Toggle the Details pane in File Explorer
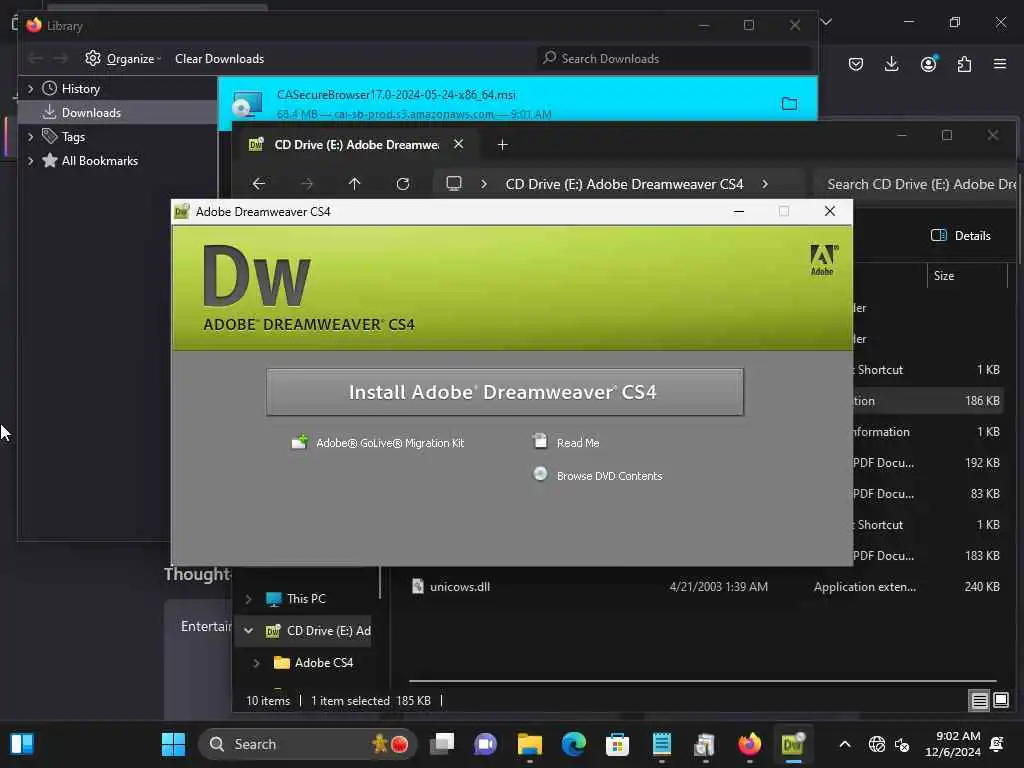The image size is (1024, 768). [961, 236]
